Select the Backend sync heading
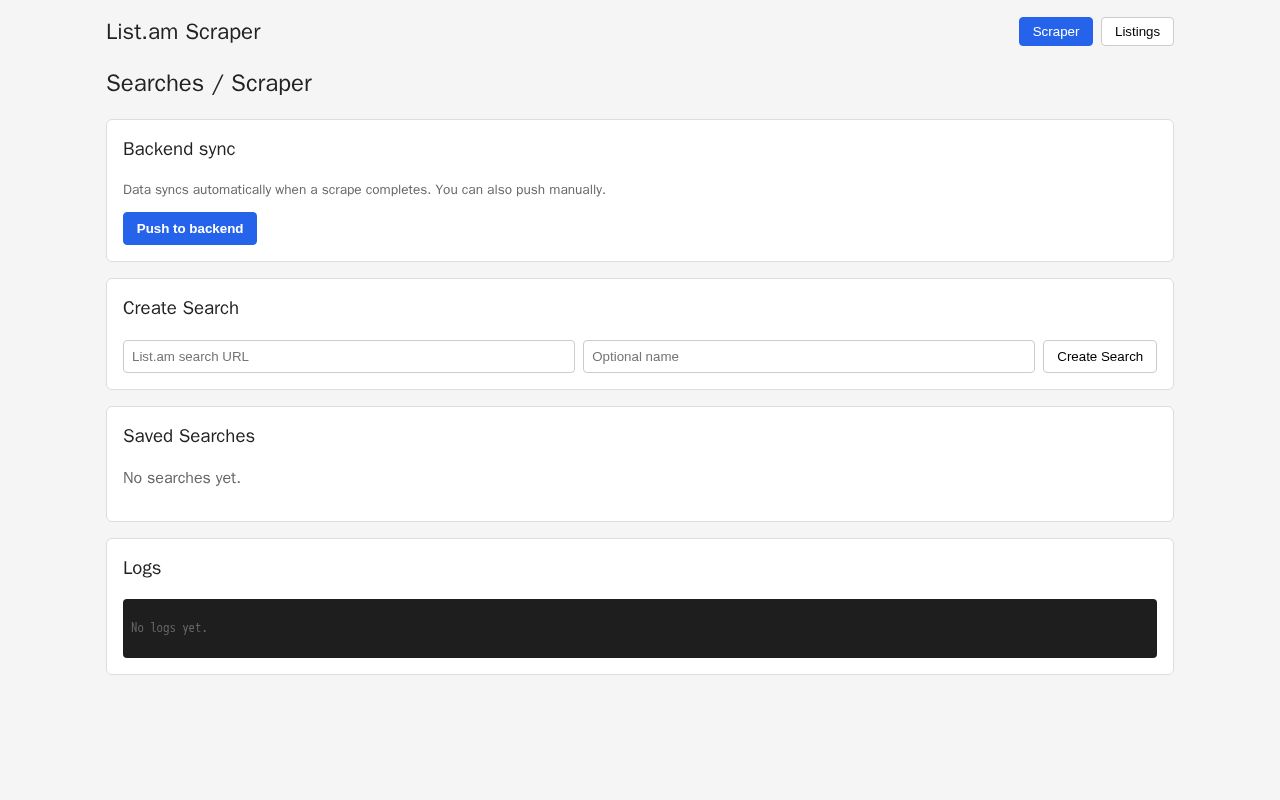 pyautogui.click(x=179, y=149)
